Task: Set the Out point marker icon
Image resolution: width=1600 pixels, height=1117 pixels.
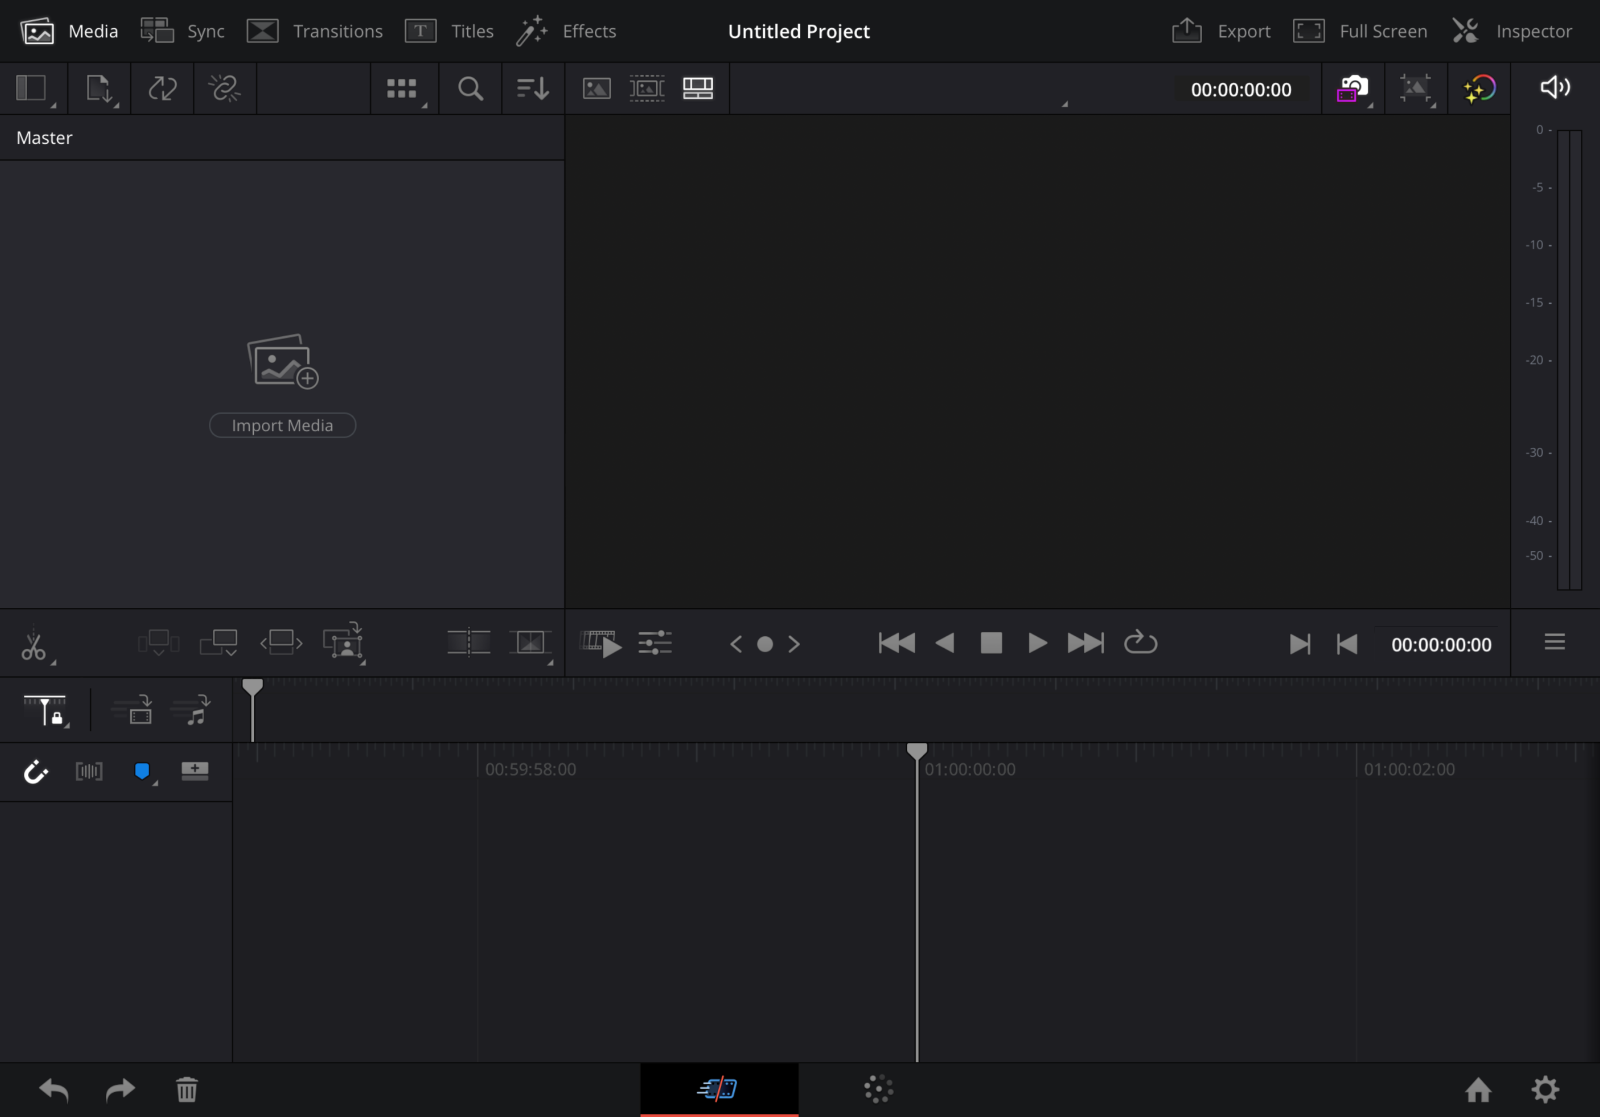Action: (1347, 644)
